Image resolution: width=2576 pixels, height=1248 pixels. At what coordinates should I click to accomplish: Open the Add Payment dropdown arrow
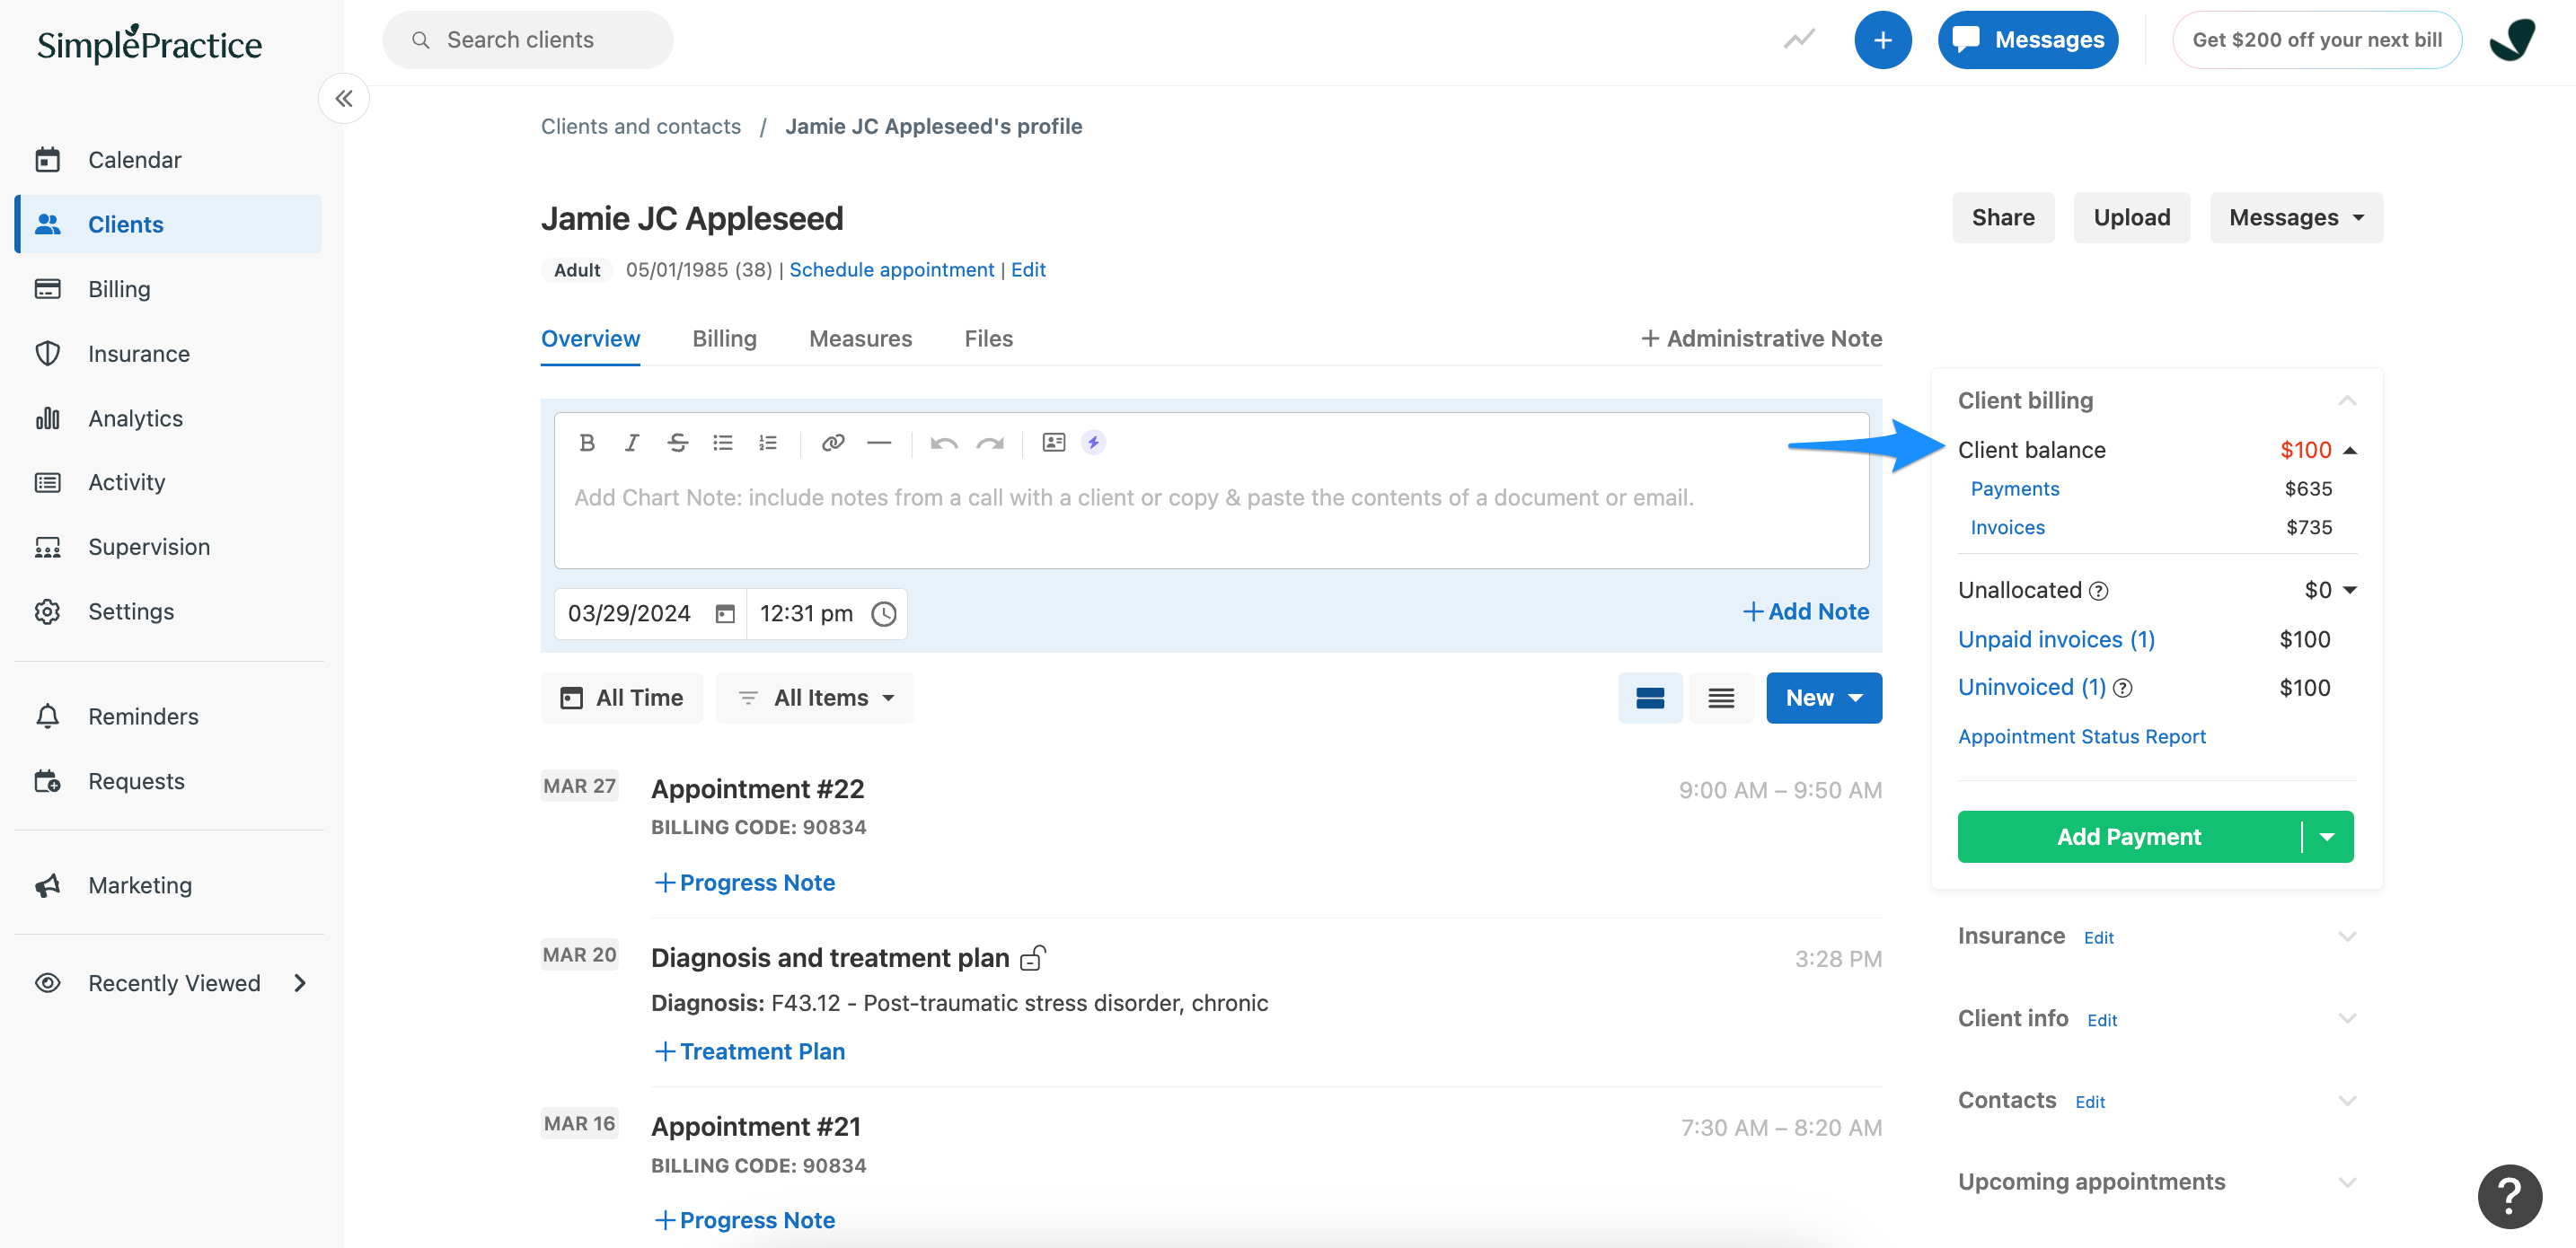2328,836
